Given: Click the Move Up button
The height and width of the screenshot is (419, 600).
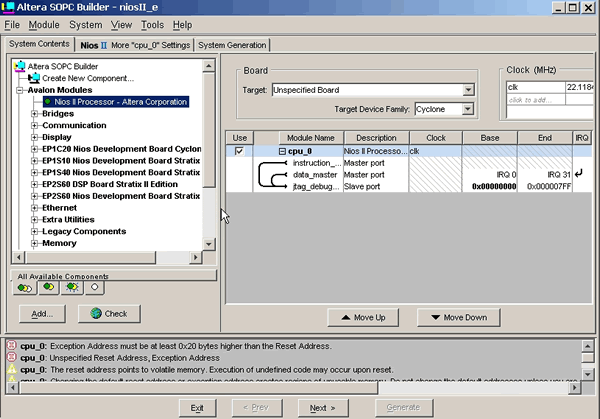Looking at the screenshot, I should point(363,318).
